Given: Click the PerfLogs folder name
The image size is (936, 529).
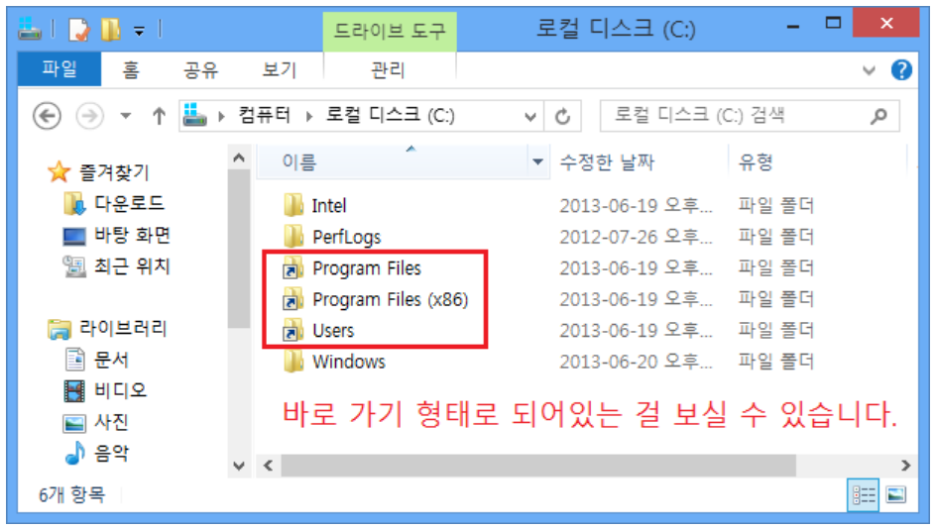Looking at the screenshot, I should click(347, 237).
